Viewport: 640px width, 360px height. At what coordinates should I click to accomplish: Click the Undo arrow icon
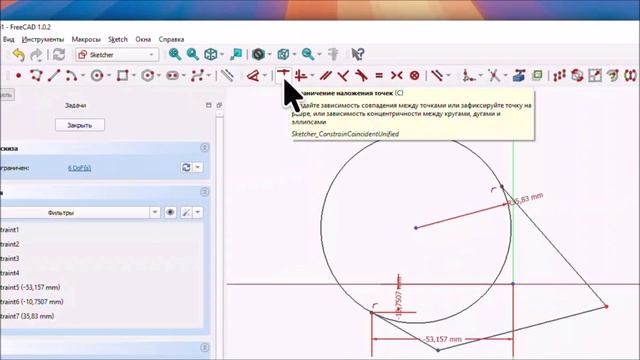coord(18,55)
